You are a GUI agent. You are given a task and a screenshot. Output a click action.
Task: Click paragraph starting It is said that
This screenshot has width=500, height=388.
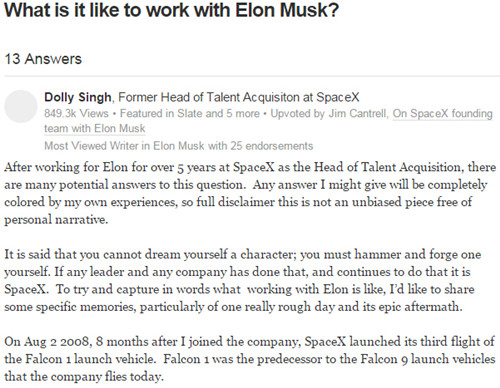(x=243, y=280)
